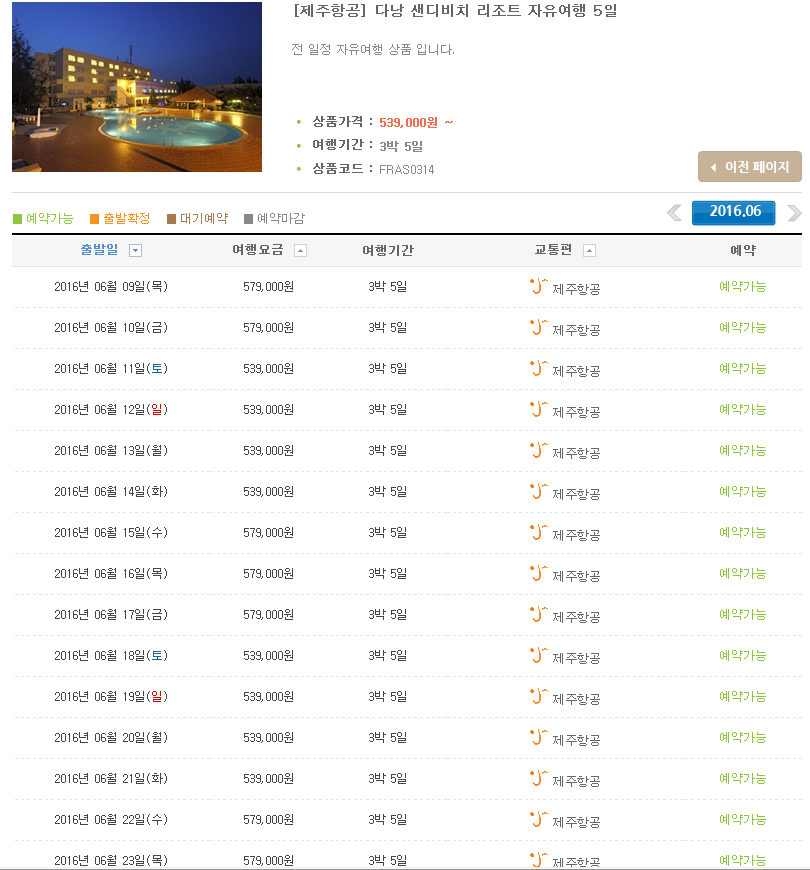This screenshot has height=870, width=810.
Task: Select date 2016년 06월 09일(목)
Action: coord(111,286)
